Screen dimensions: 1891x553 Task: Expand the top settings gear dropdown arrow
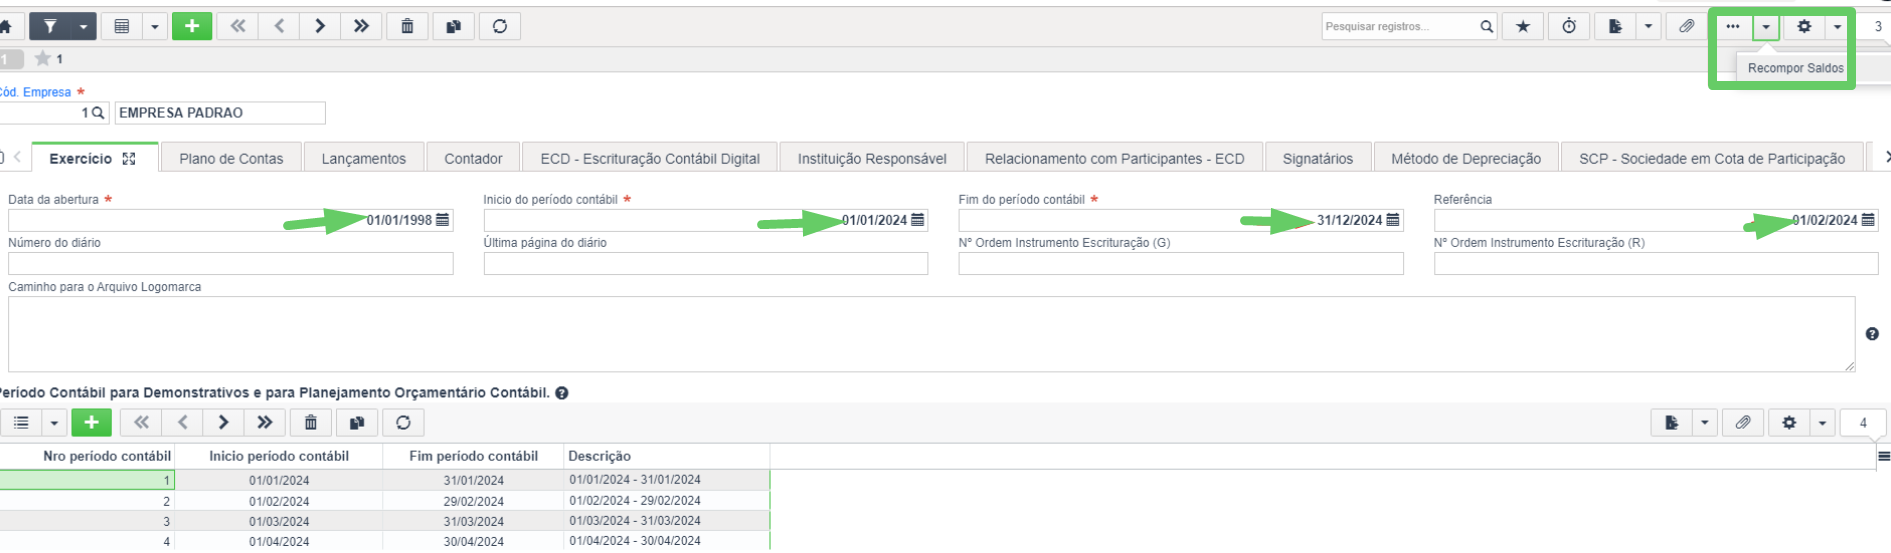click(x=1837, y=27)
